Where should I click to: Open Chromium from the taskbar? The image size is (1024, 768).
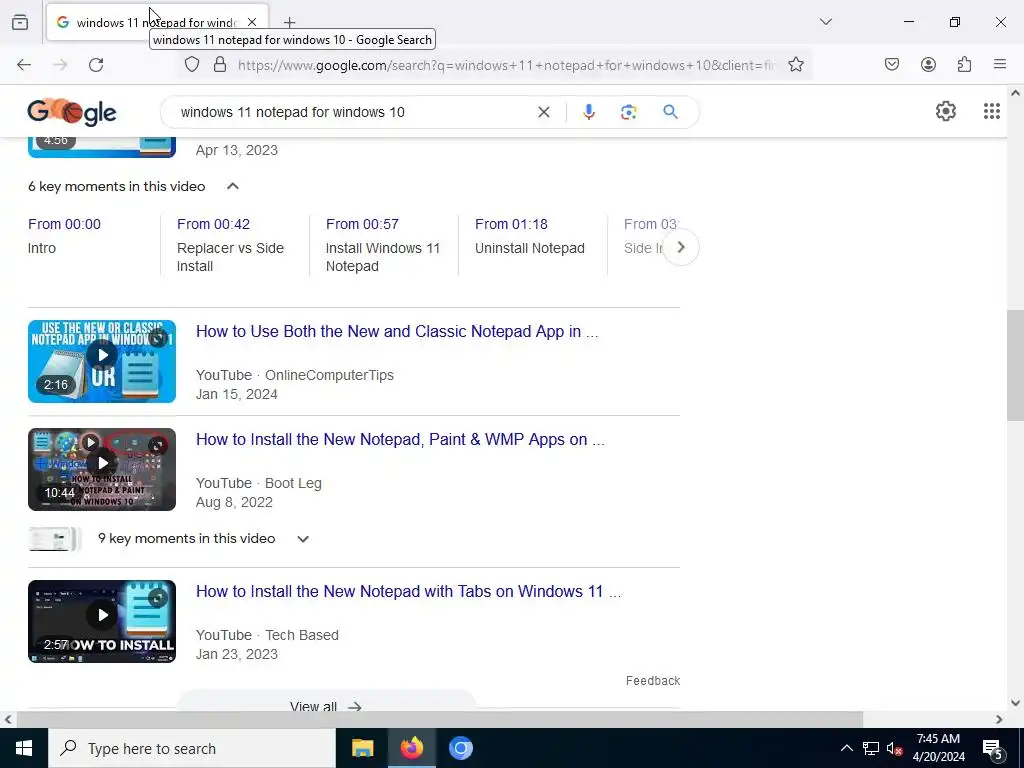tap(460, 748)
